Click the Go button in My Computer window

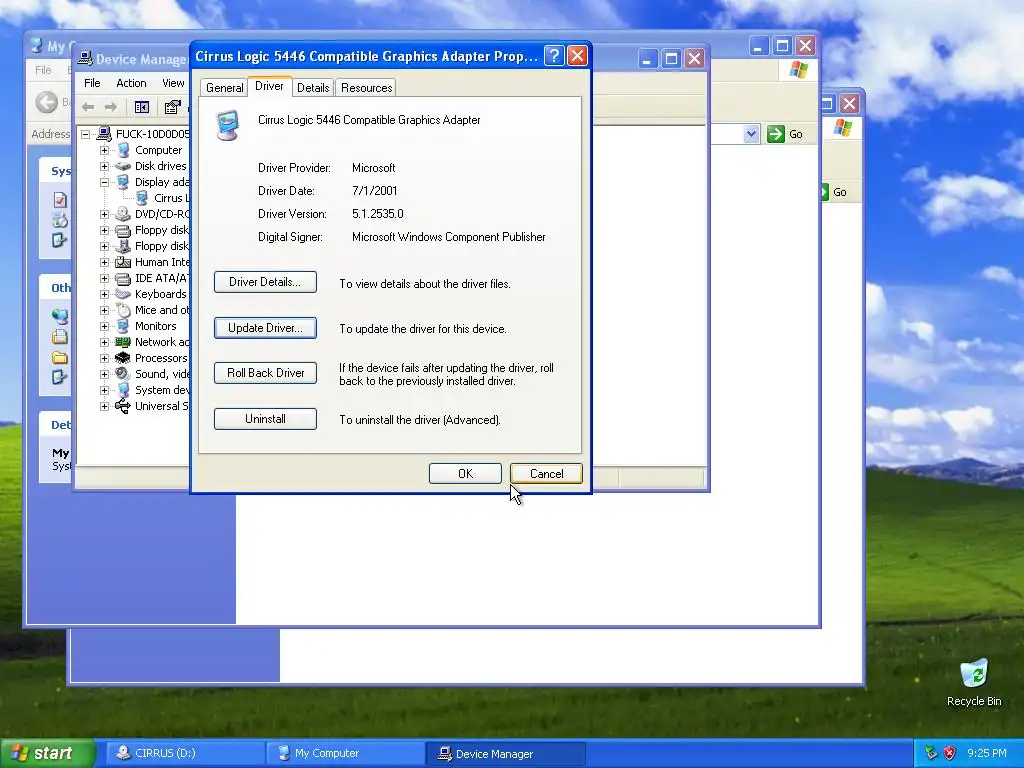pos(786,134)
